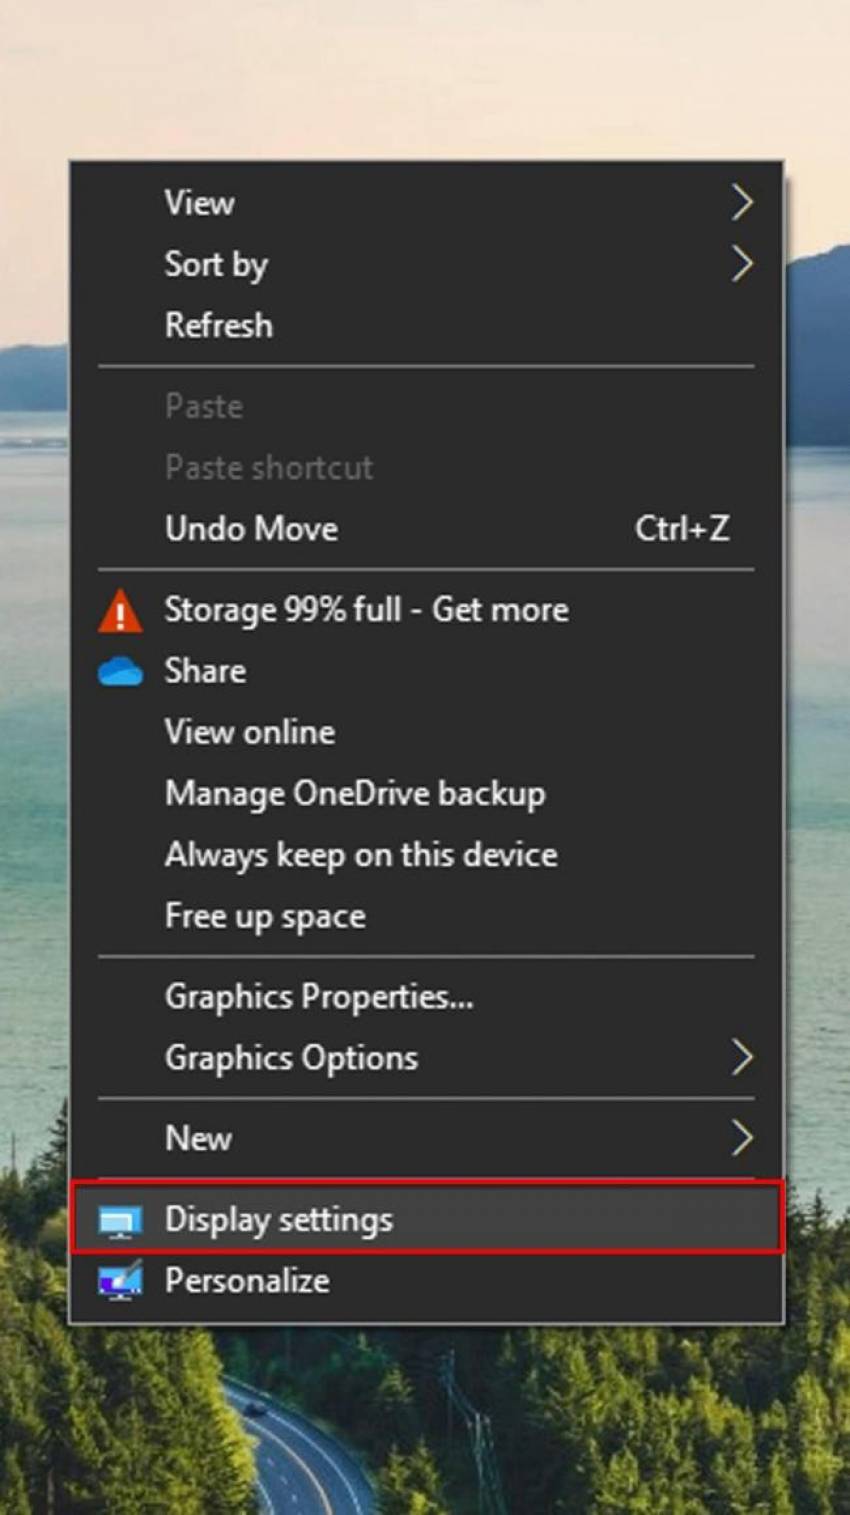Choose Undo Move in the menu

[251, 528]
